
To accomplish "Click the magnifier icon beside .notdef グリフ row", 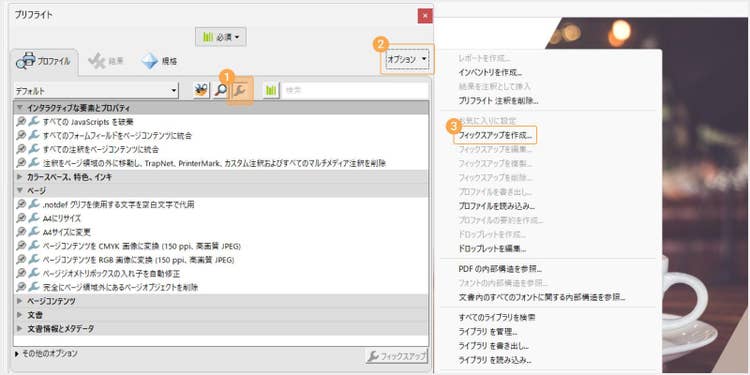I will (21, 204).
